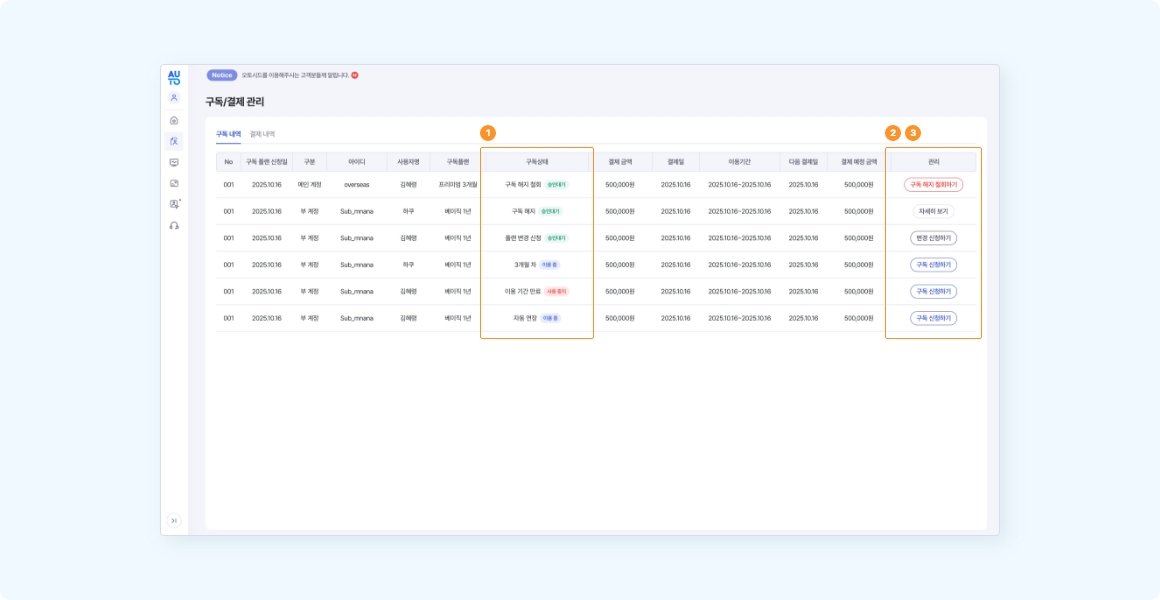This screenshot has height=600, width=1160.
Task: Open the sidebar icon with the red dot
Action: 174,204
